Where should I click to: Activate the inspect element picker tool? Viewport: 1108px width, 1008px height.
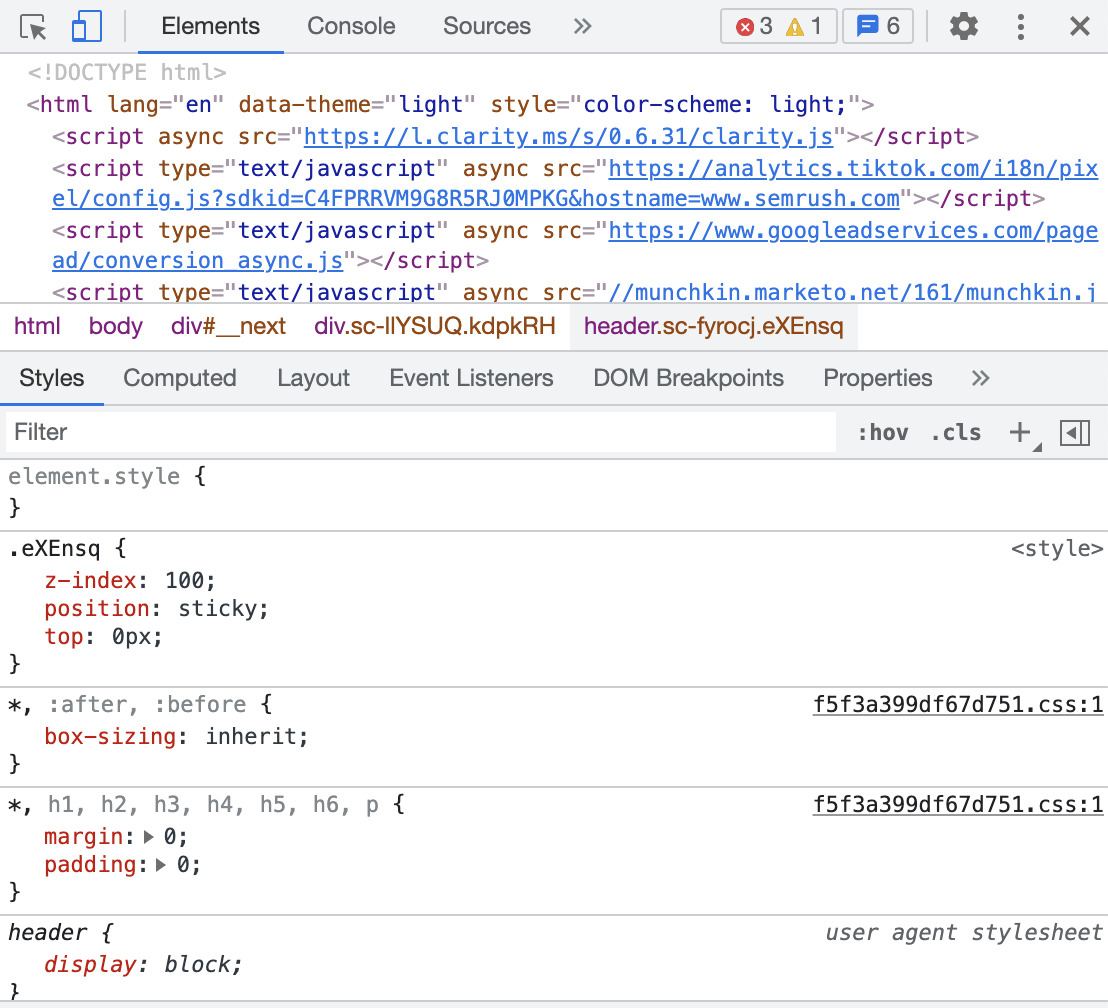34,27
